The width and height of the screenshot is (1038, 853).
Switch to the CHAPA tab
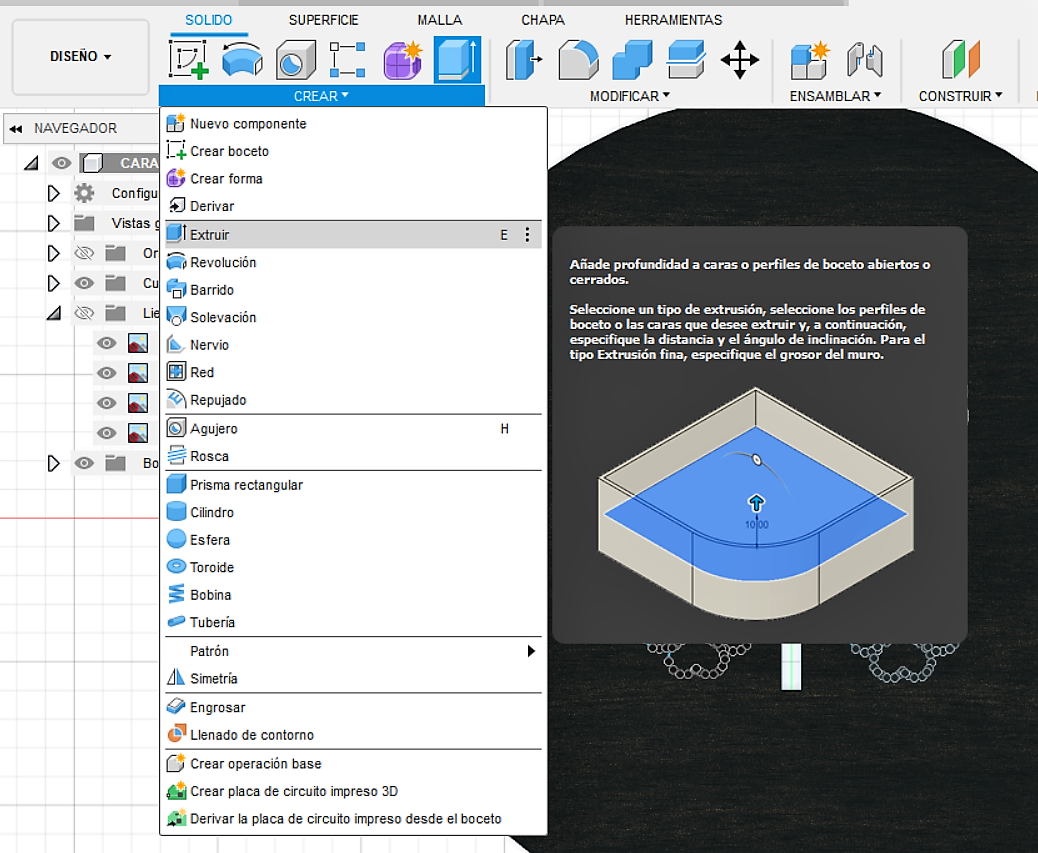point(543,21)
